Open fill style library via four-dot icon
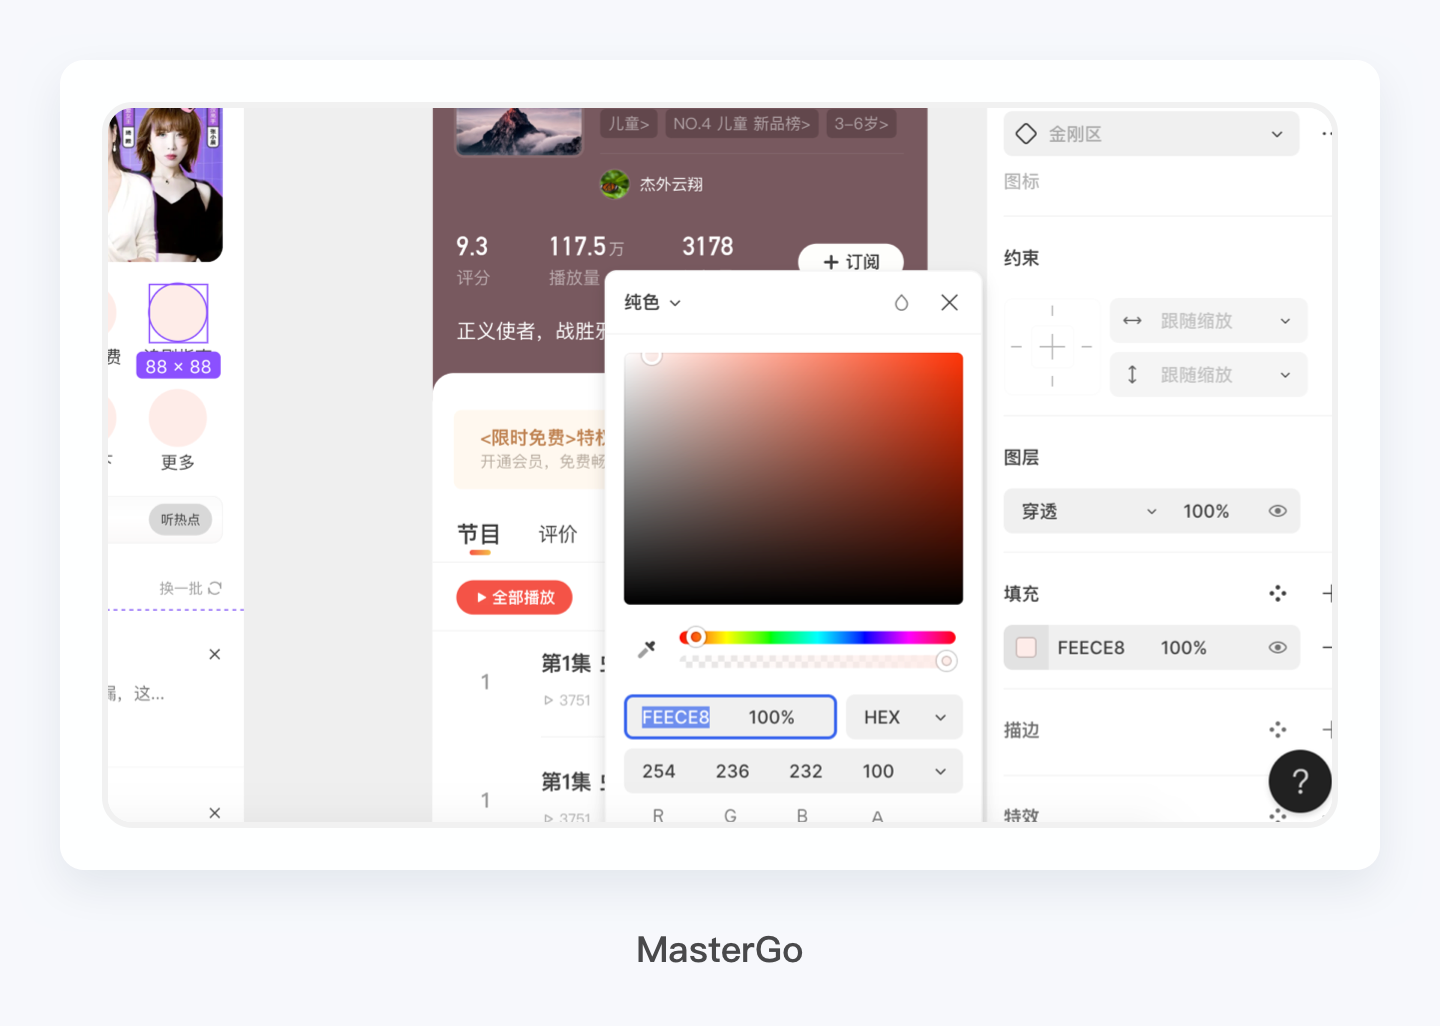The height and width of the screenshot is (1026, 1440). pos(1277,593)
